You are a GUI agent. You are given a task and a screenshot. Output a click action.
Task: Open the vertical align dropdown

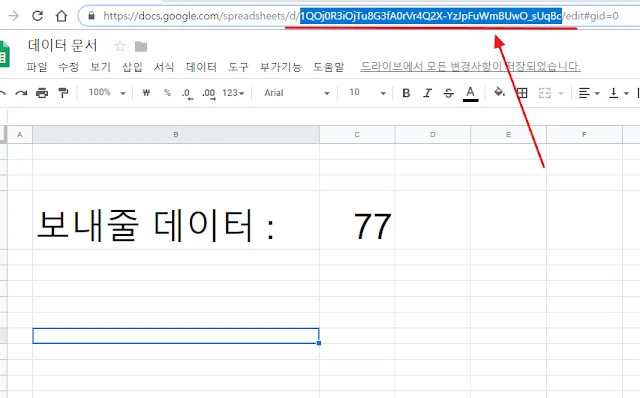pos(619,93)
